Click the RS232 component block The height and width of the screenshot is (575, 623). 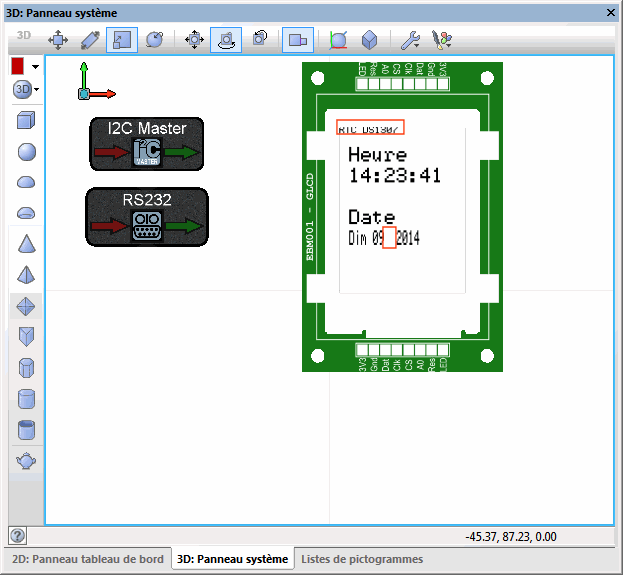pos(147,217)
